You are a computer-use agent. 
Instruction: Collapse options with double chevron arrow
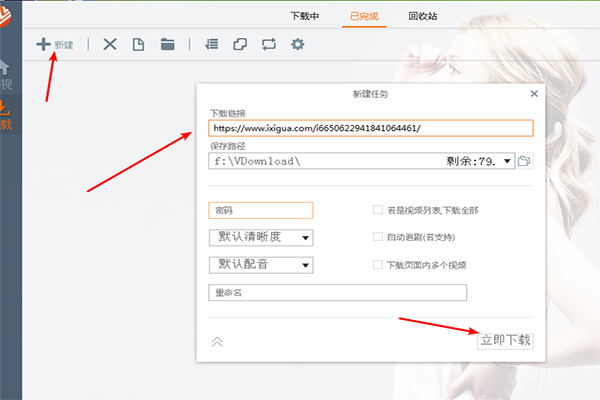[217, 341]
